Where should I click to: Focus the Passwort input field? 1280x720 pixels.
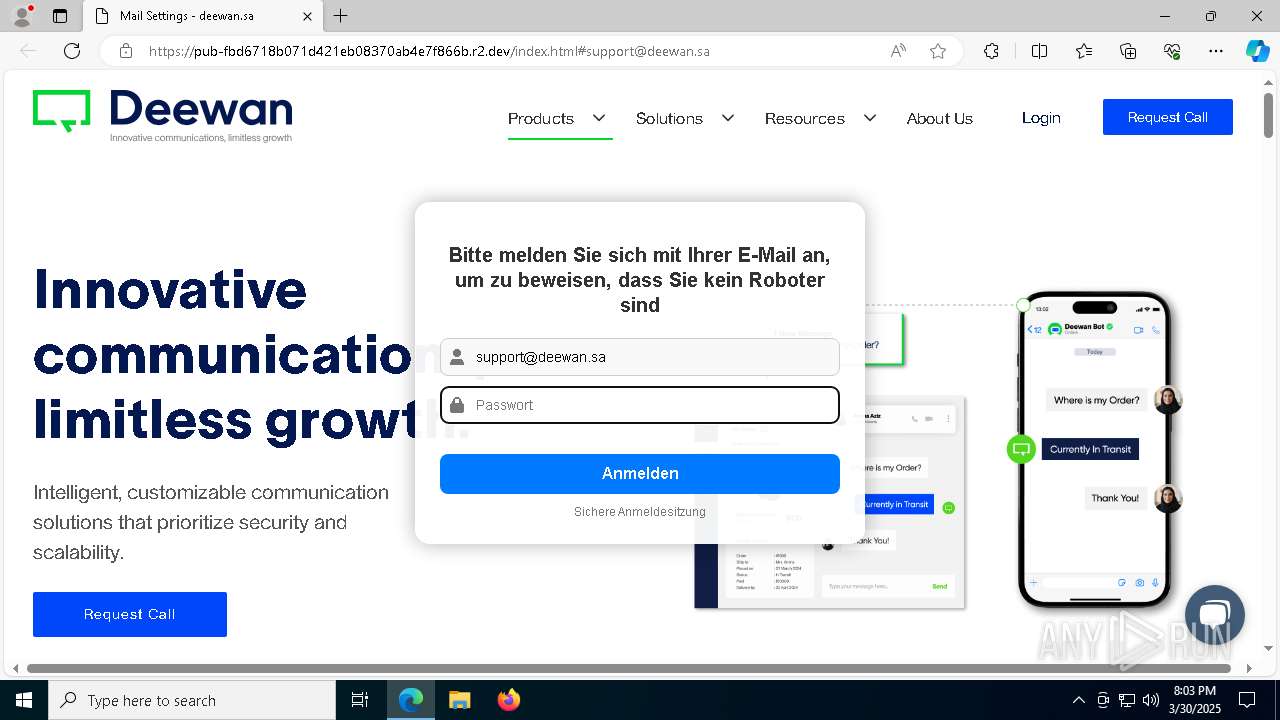[x=640, y=405]
